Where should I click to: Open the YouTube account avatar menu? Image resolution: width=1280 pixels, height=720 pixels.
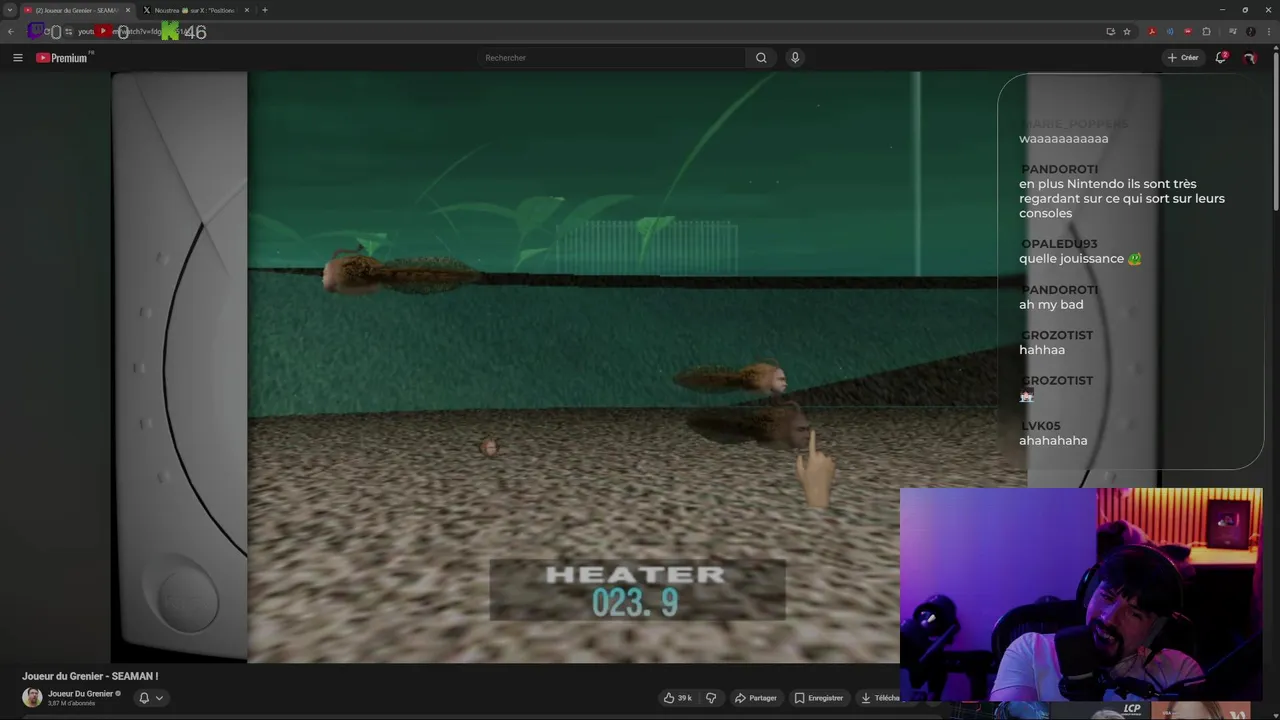point(1249,58)
